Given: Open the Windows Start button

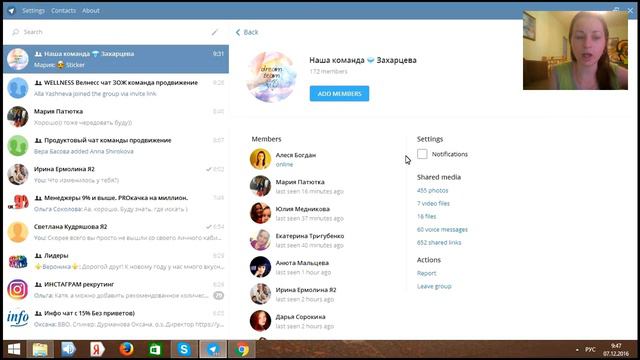Looking at the screenshot, I should coord(14,349).
